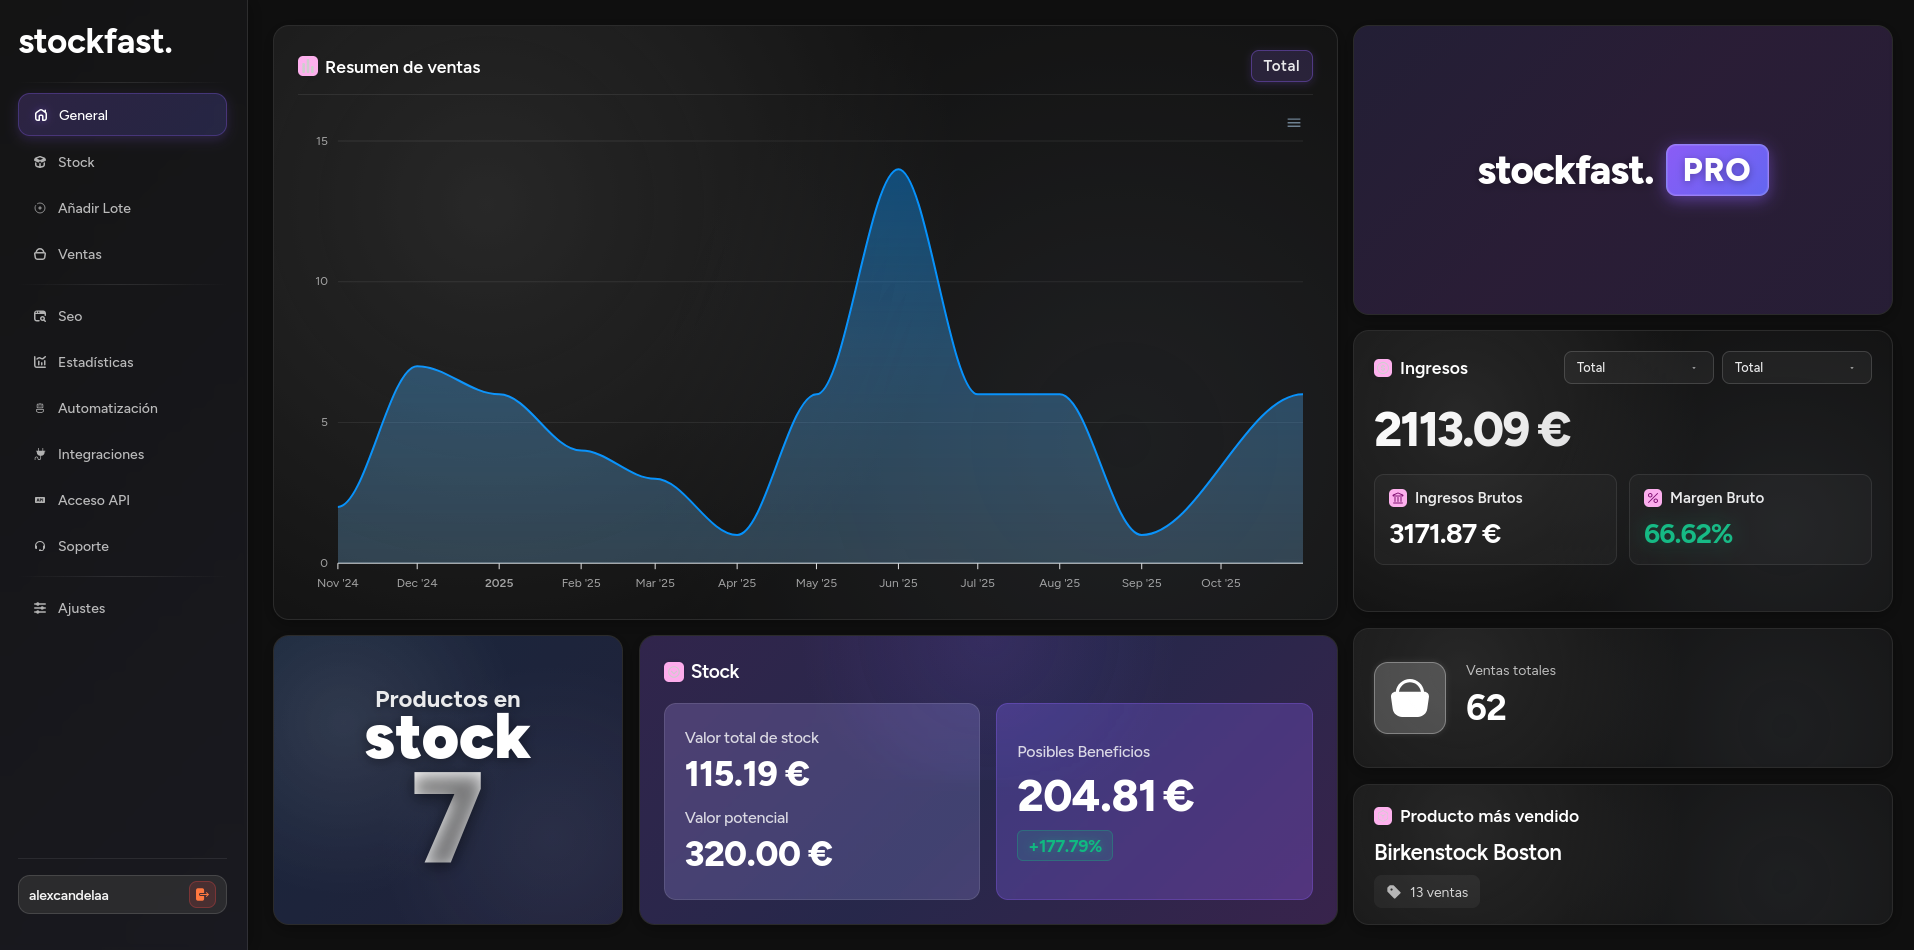Open Ventas using the bag icon
The height and width of the screenshot is (950, 1914).
click(39, 254)
